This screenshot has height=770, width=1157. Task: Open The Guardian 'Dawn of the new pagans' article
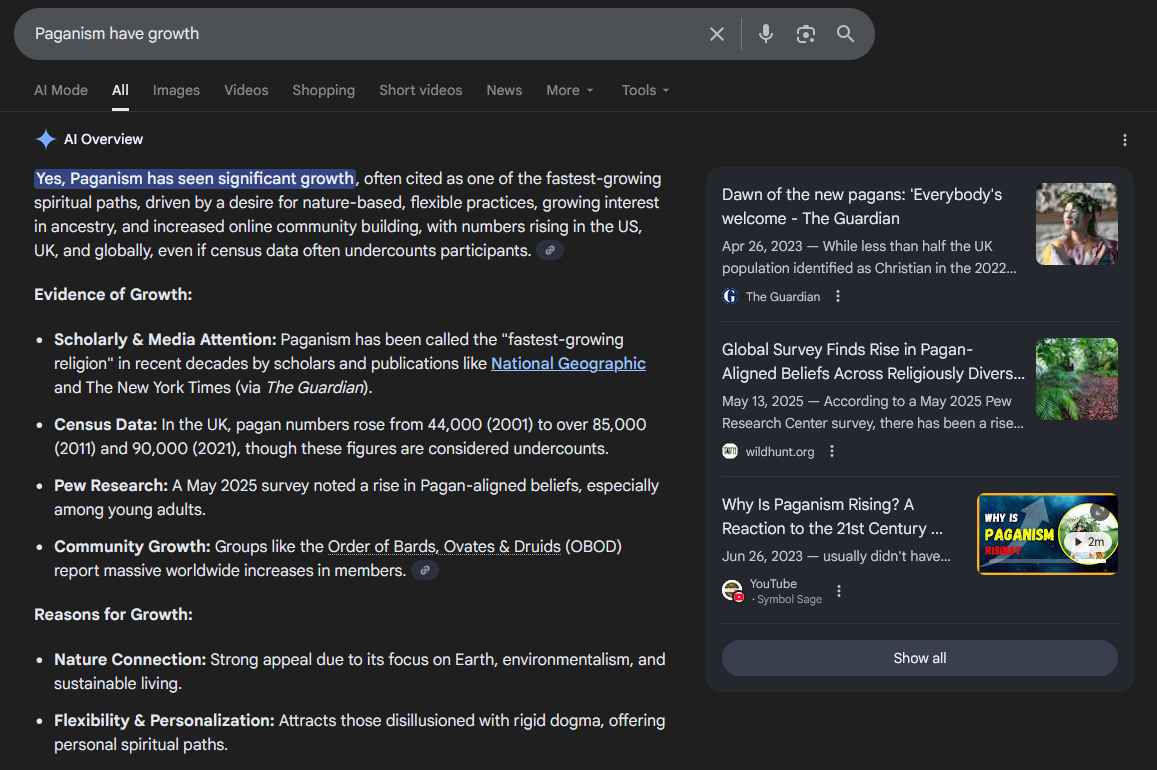tap(862, 207)
